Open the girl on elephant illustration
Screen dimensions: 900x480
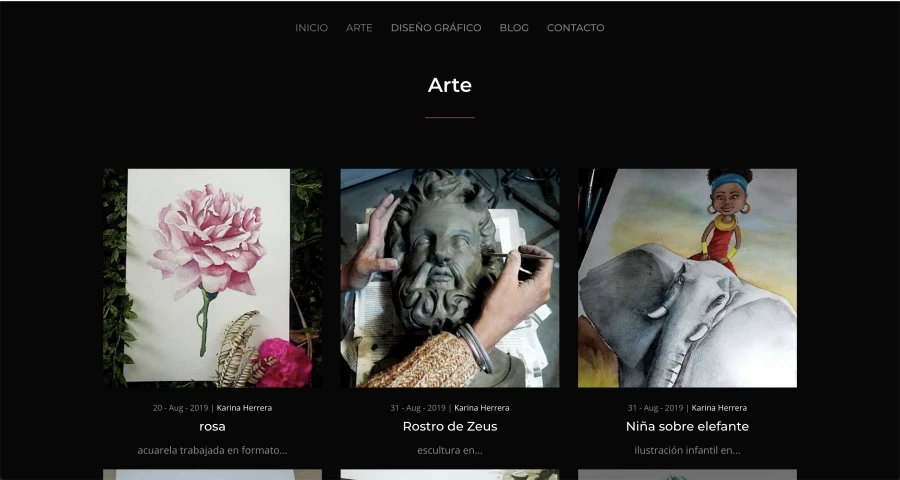pos(687,278)
